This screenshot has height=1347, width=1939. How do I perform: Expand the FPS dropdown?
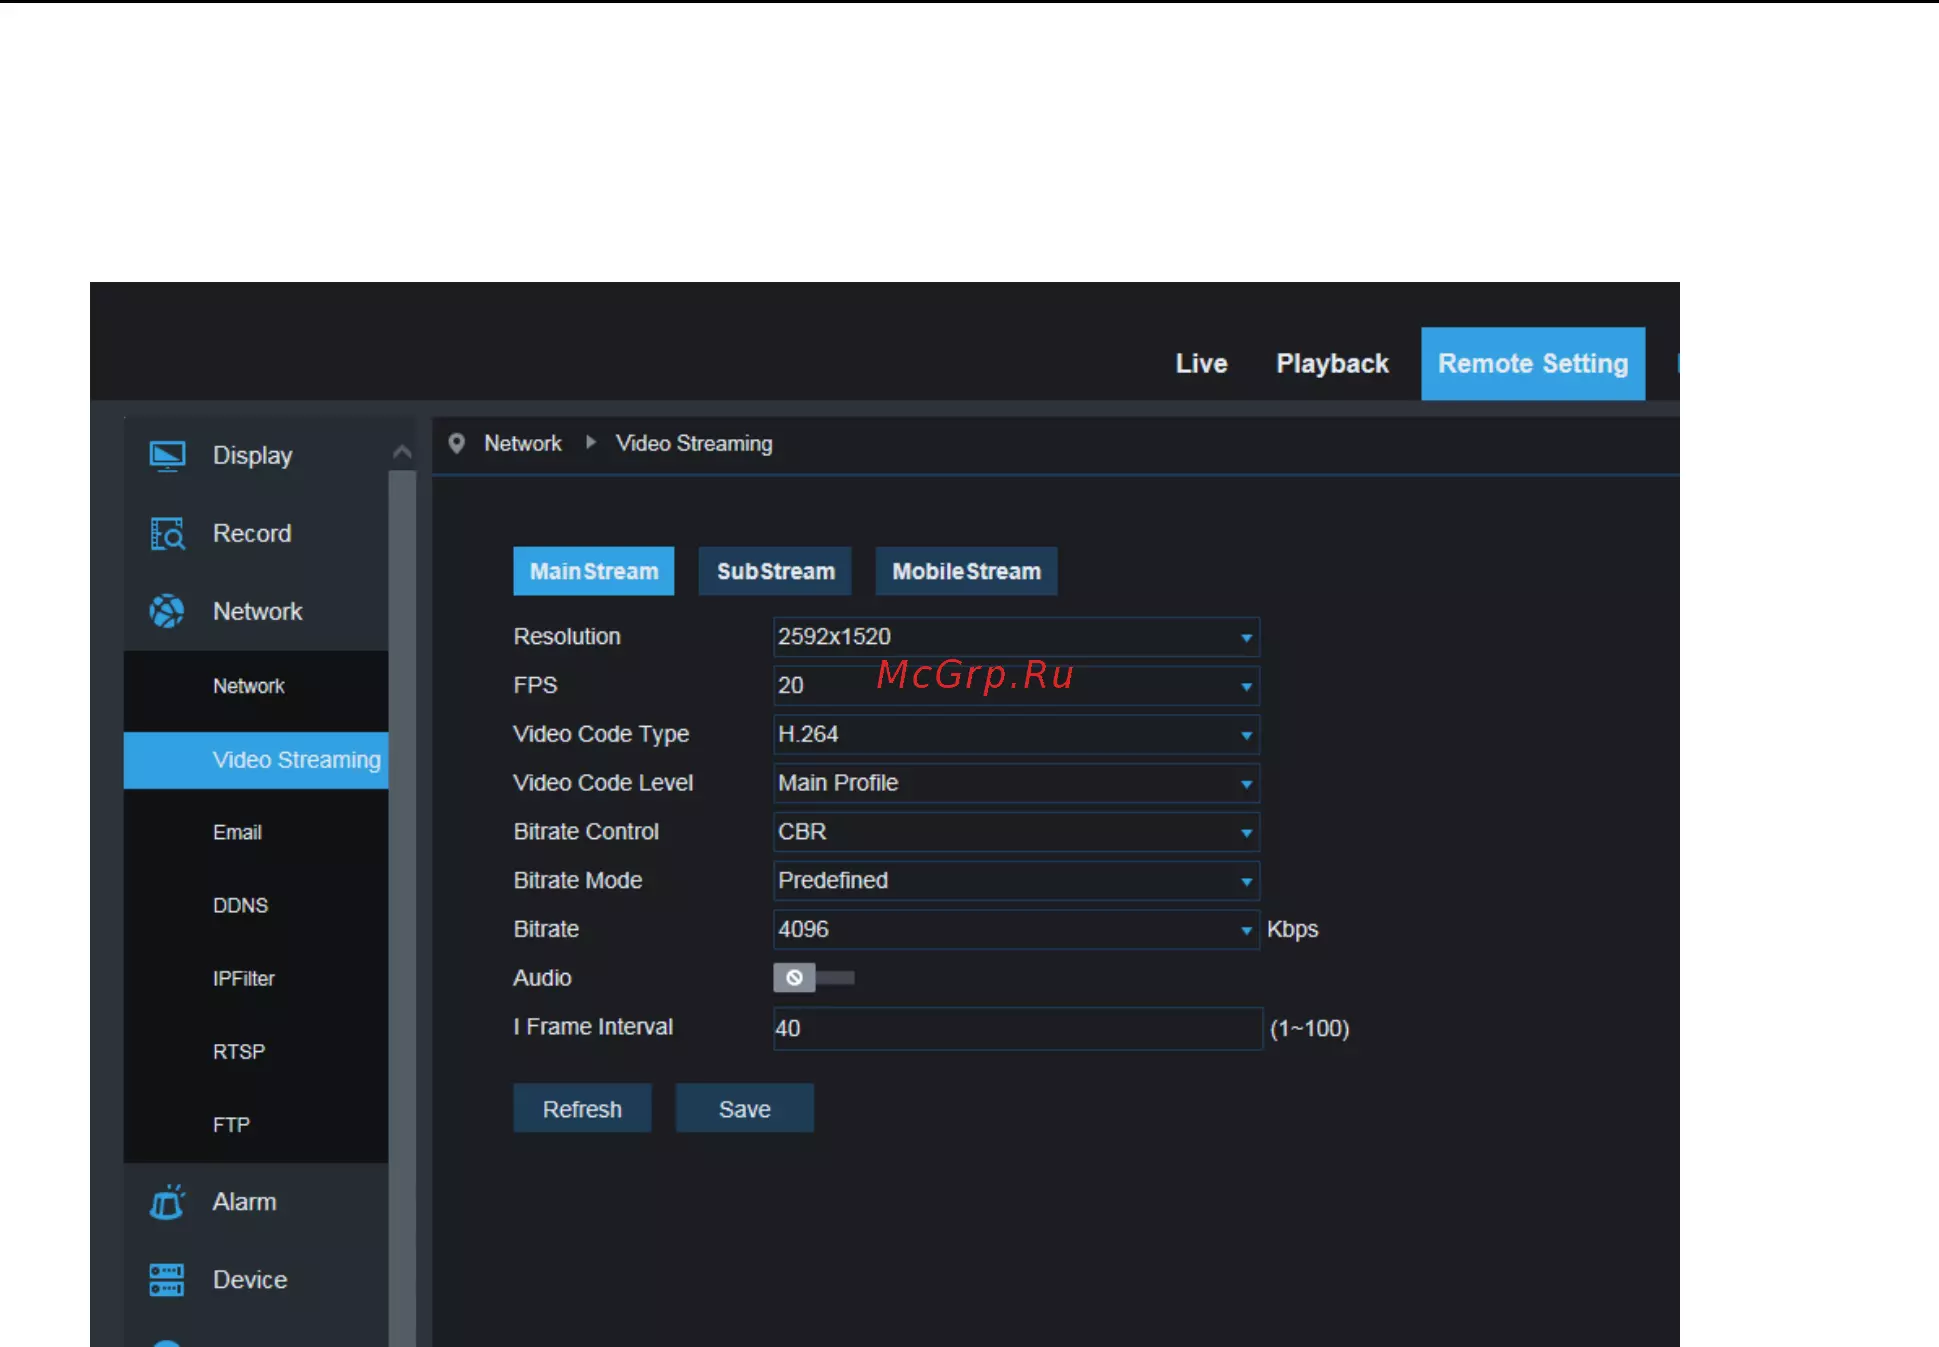[x=1016, y=686]
